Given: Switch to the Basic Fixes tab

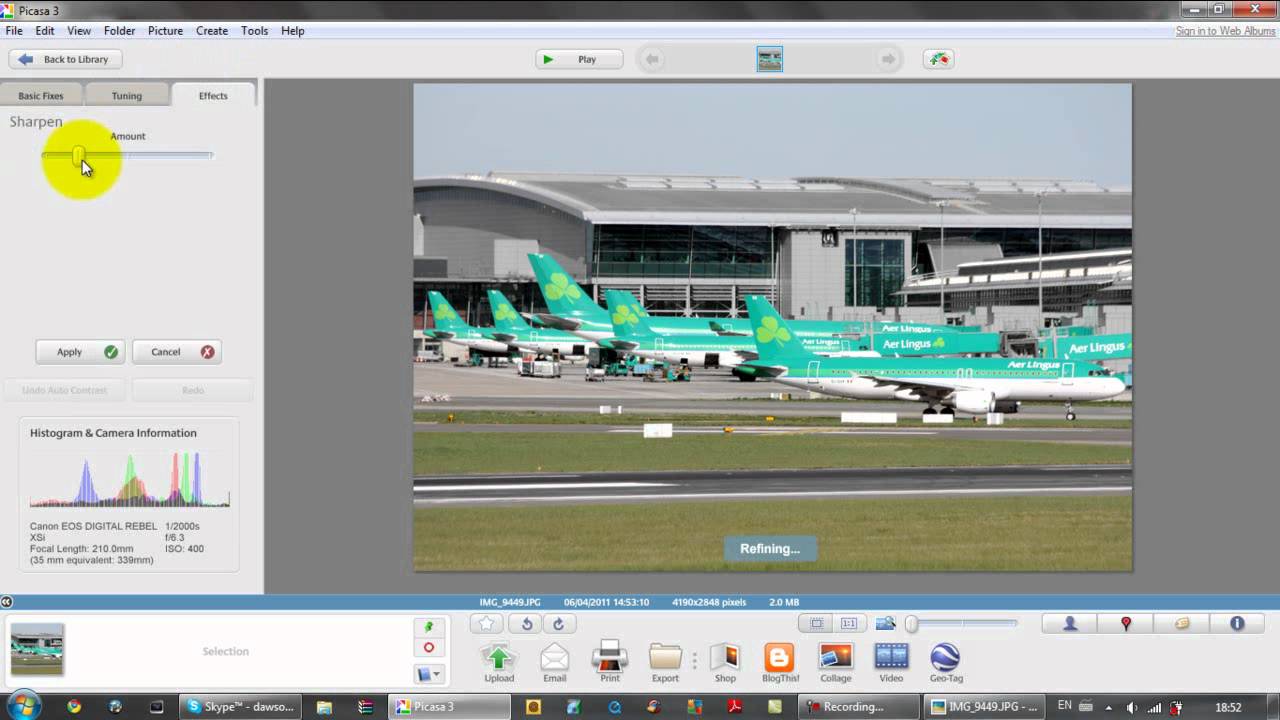Looking at the screenshot, I should tap(41, 96).
